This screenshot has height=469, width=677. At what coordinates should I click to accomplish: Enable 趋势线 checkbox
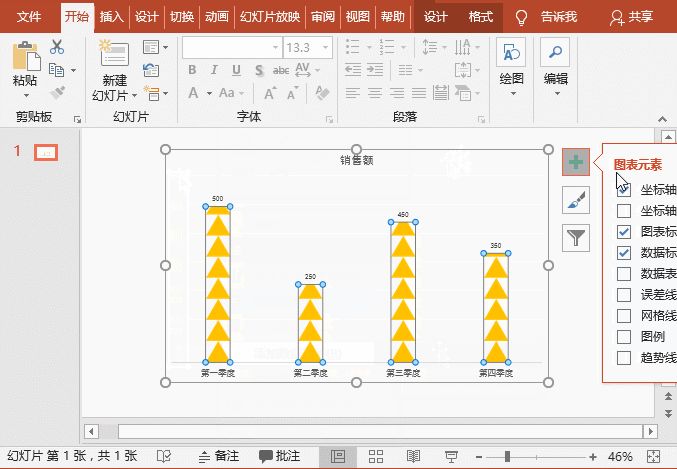click(623, 358)
